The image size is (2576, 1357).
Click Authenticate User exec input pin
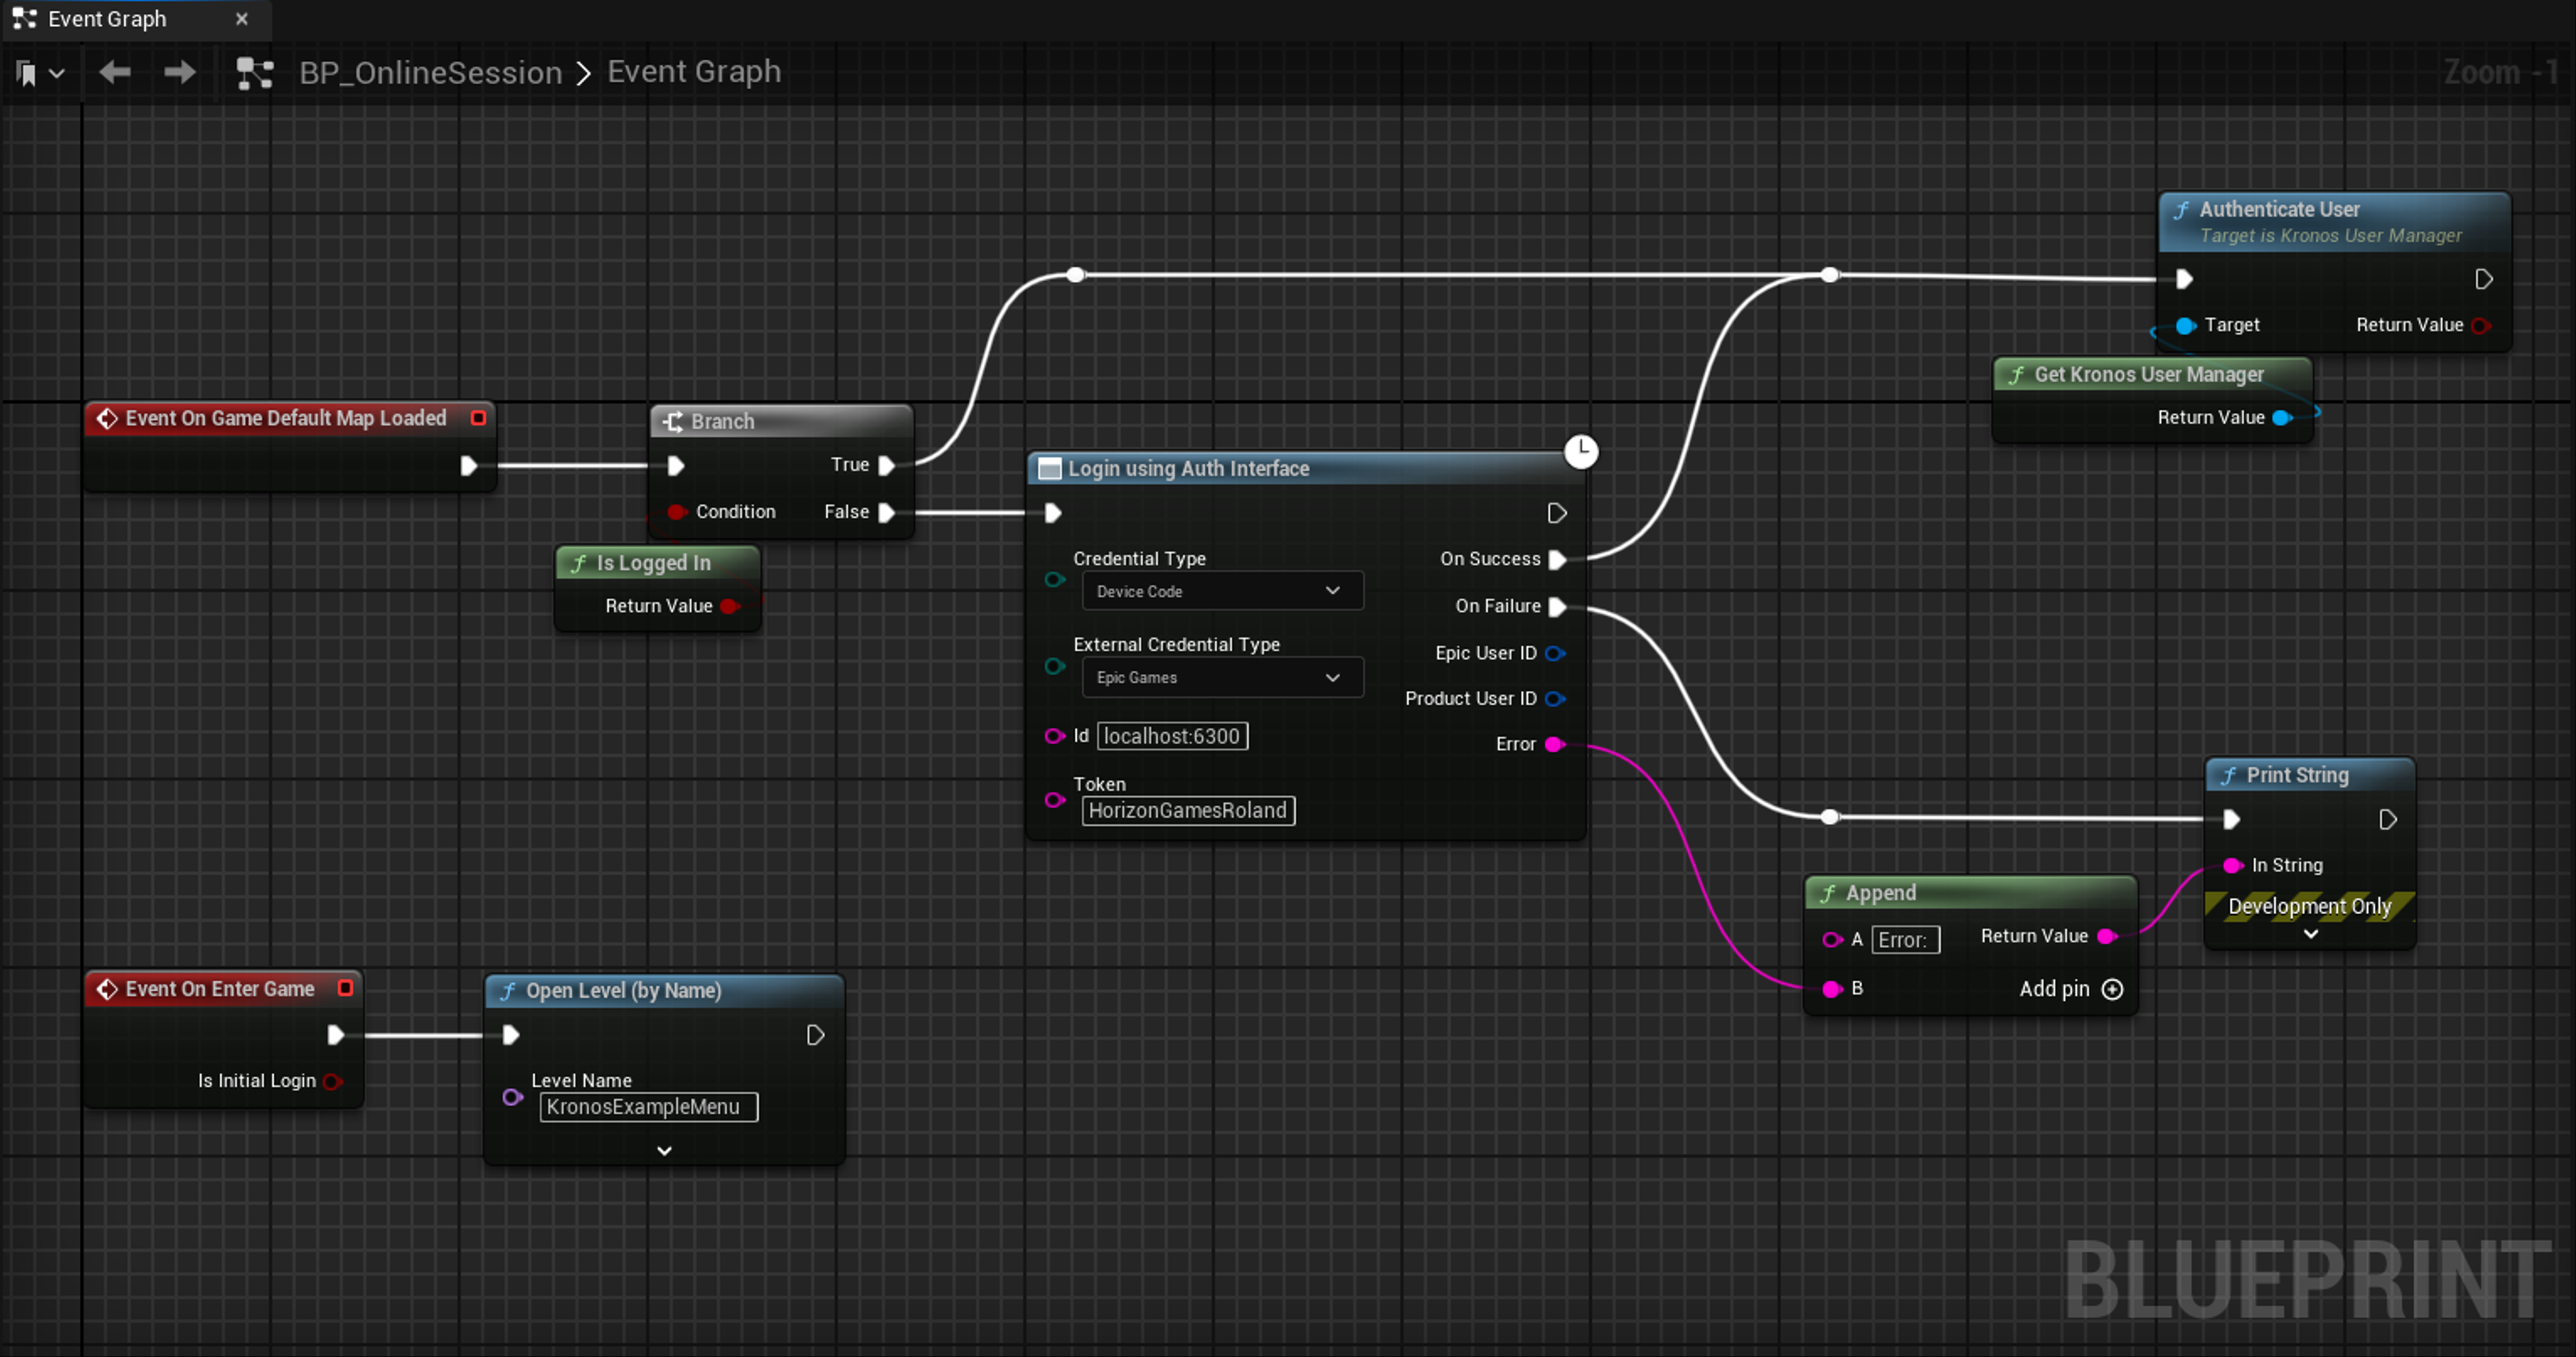coord(2184,279)
